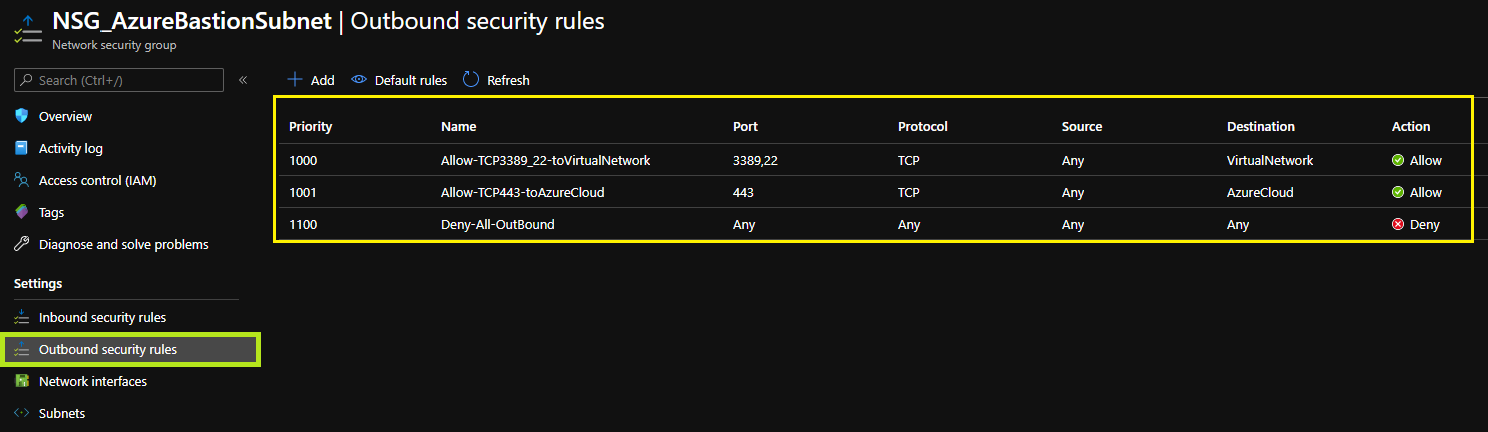1488x432 pixels.
Task: Open the Allow-TCP443-toAzureCloud rule row
Action: tap(872, 192)
